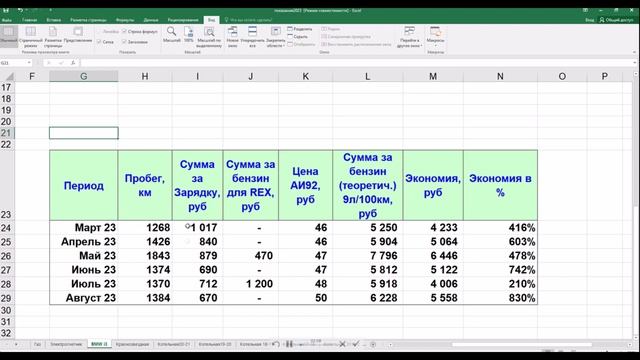Screen dimensions: 640x360
Task: Switch to Страничный режим page break view
Action: 31,36
